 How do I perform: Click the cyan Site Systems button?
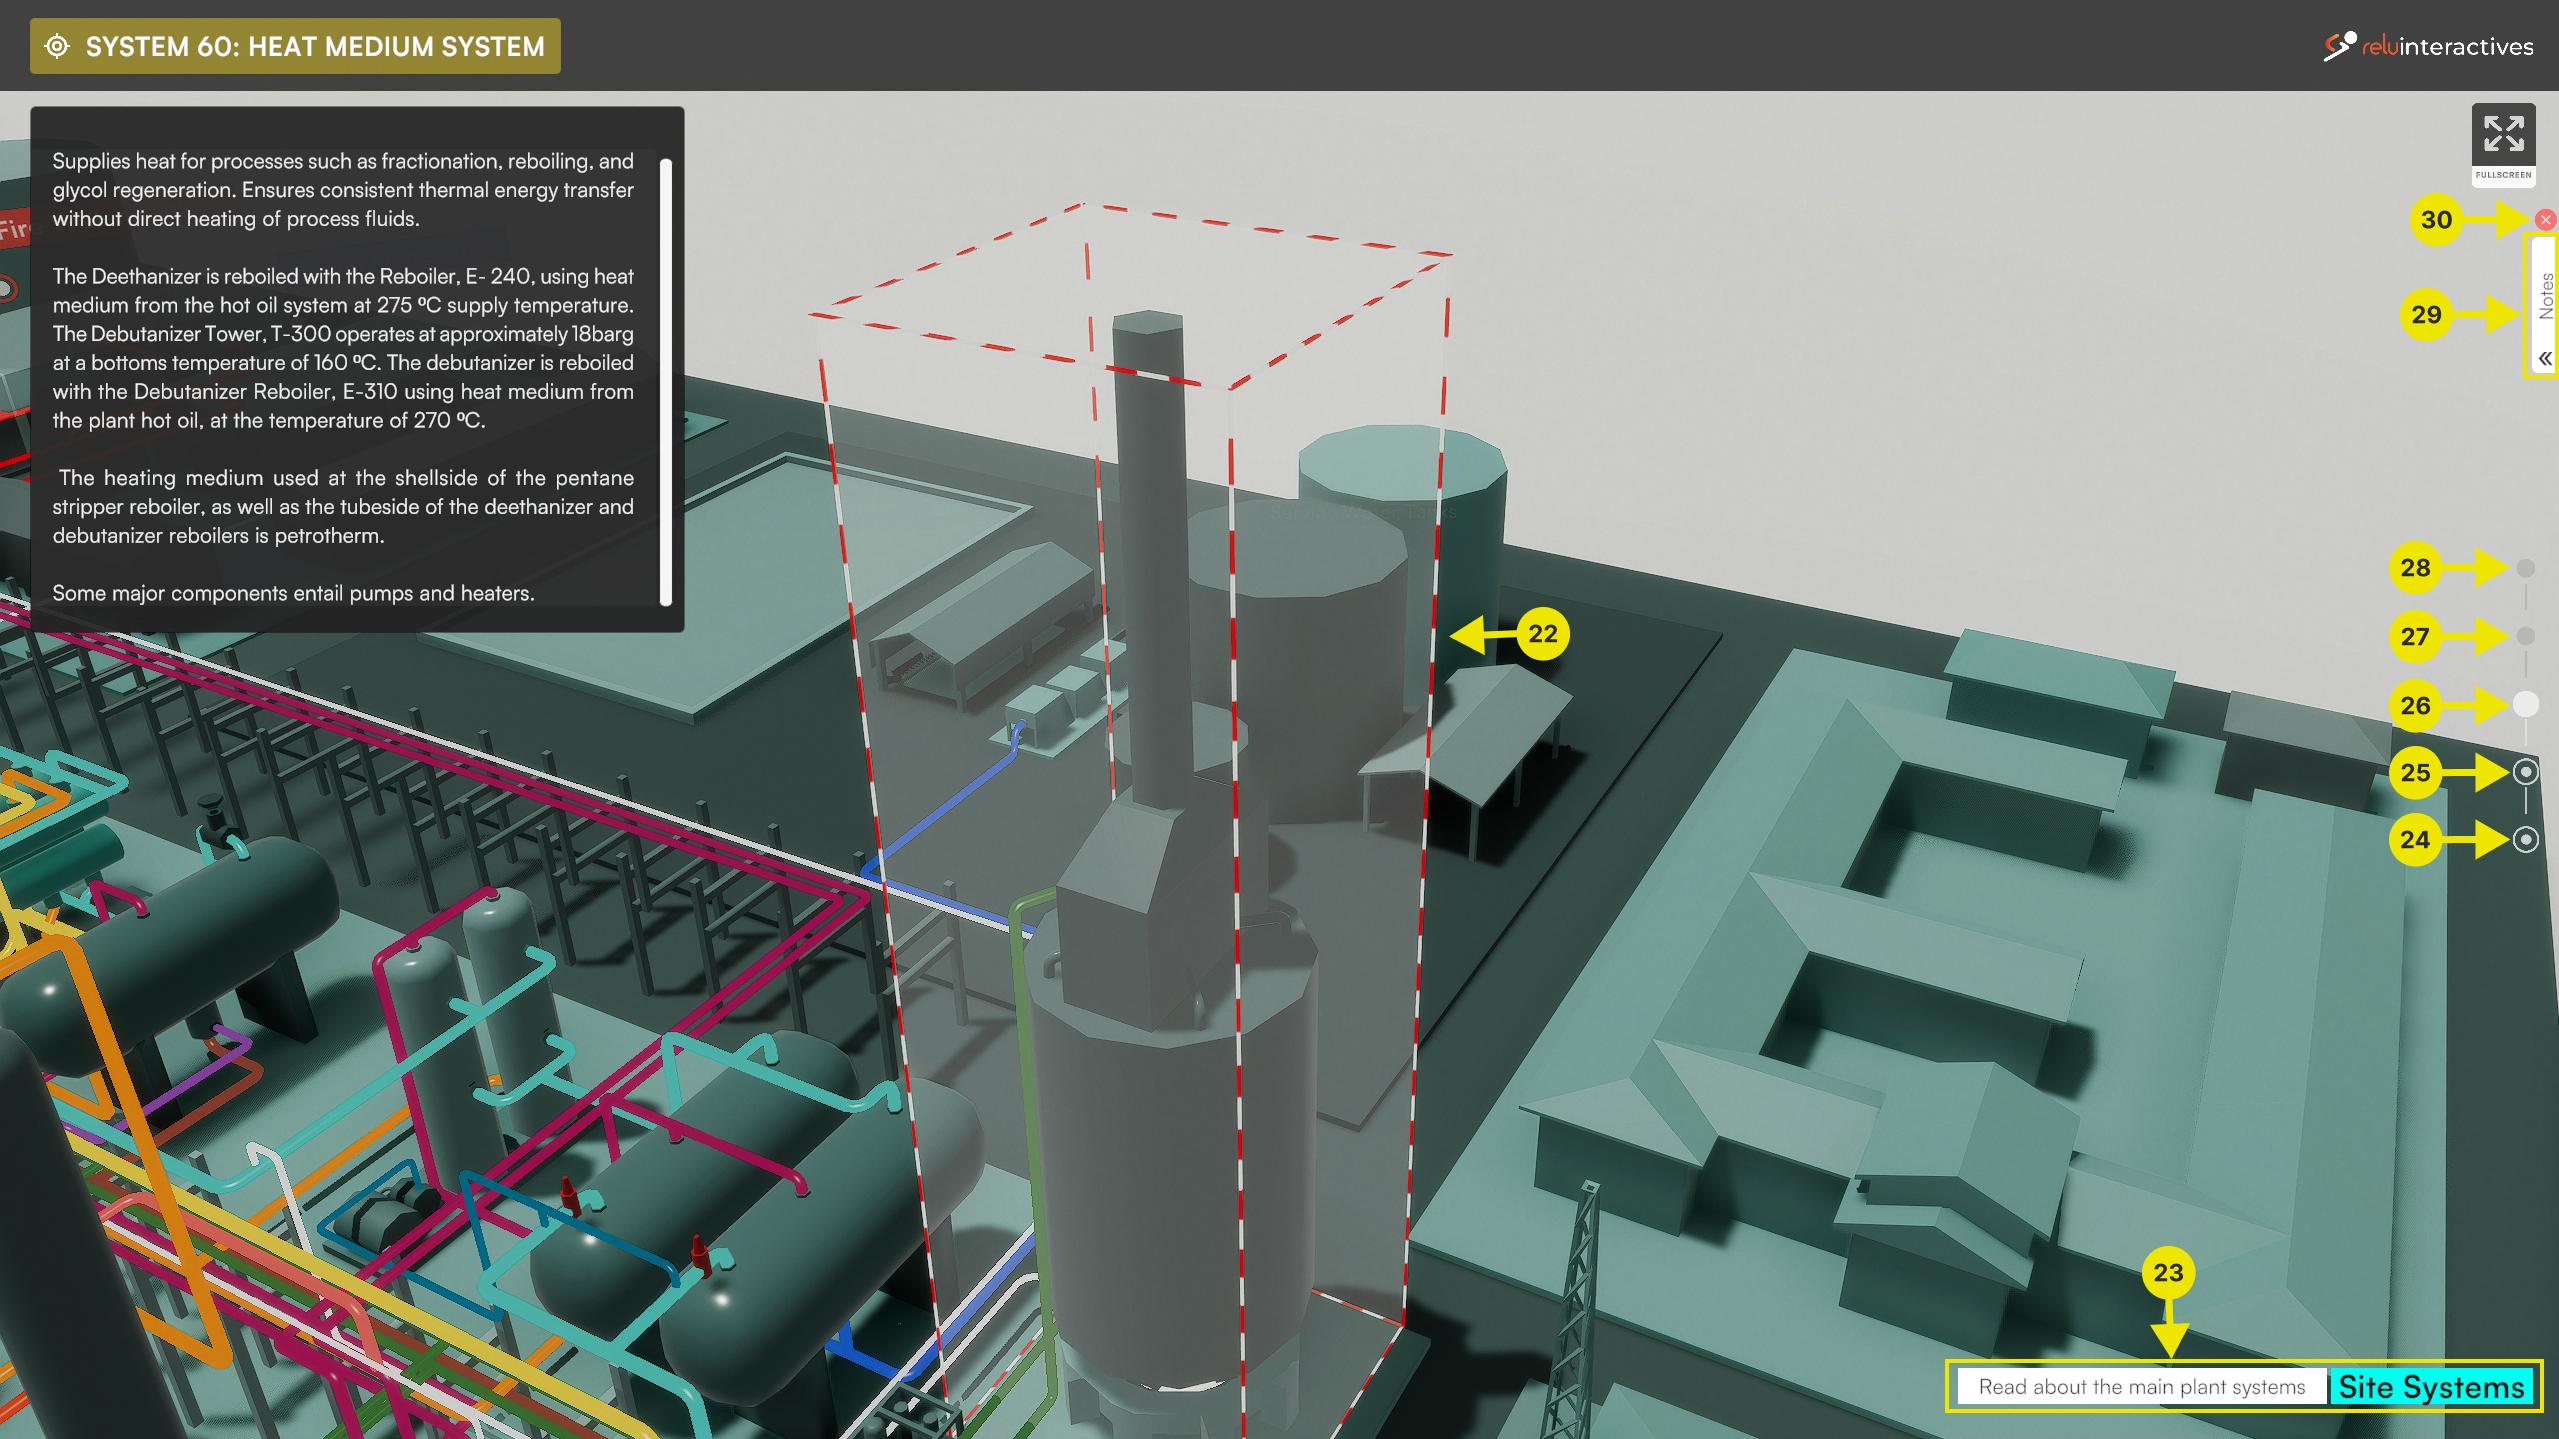[x=2430, y=1387]
